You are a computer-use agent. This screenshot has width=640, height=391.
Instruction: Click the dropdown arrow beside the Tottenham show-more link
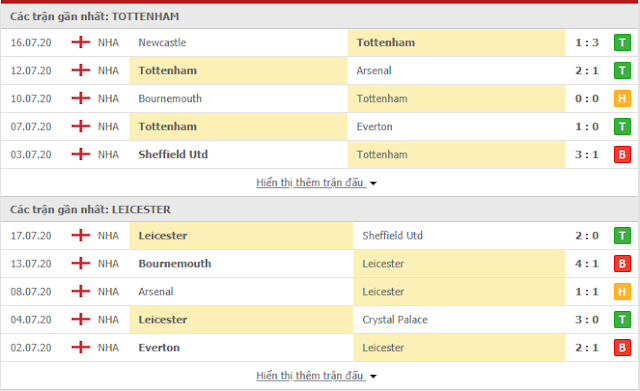pos(373,184)
